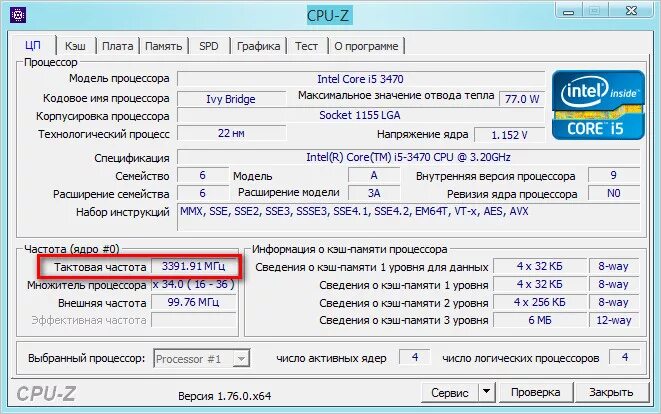Click the 3A extended model value
Image resolution: width=661 pixels, height=414 pixels.
coord(374,193)
